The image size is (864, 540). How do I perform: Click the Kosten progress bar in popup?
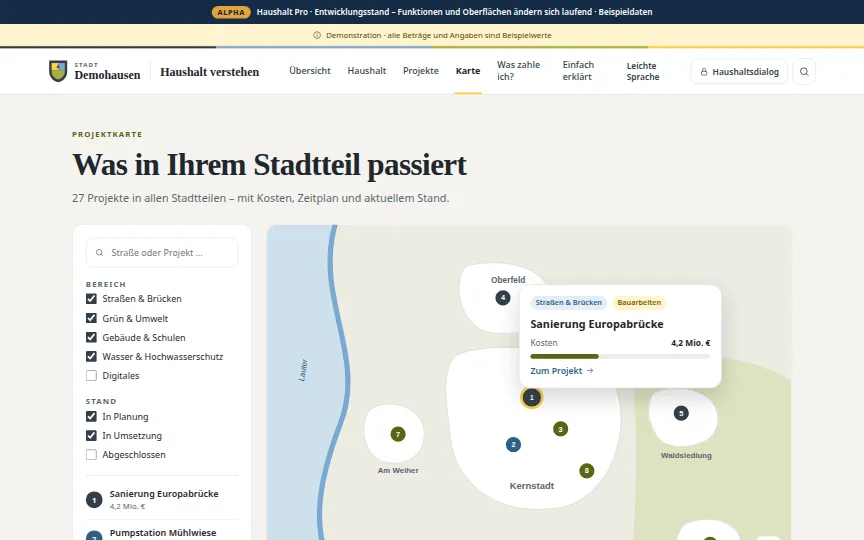click(620, 357)
